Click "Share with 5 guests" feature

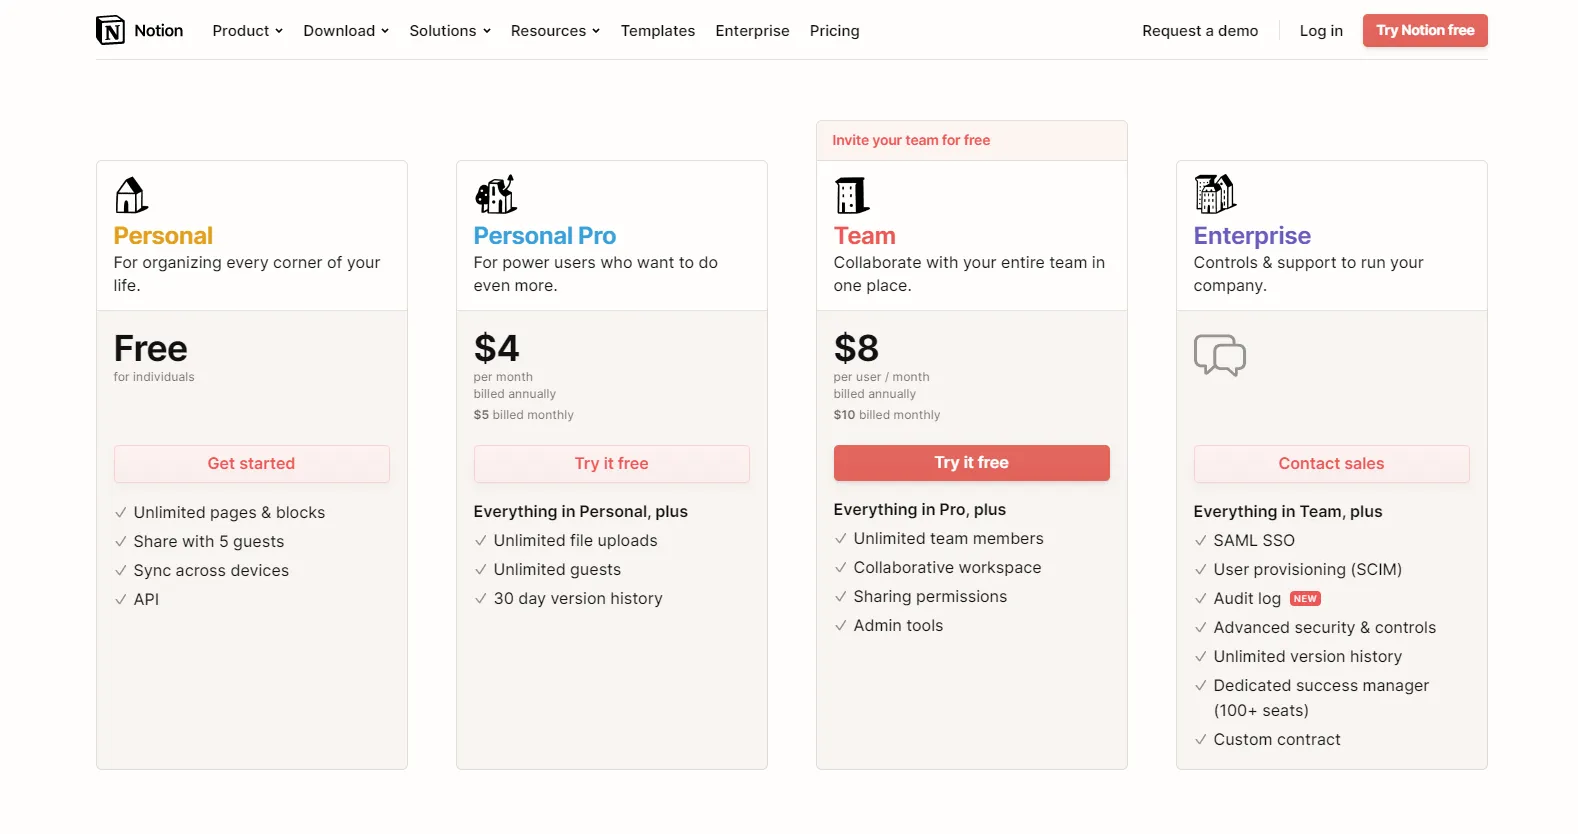[209, 542]
